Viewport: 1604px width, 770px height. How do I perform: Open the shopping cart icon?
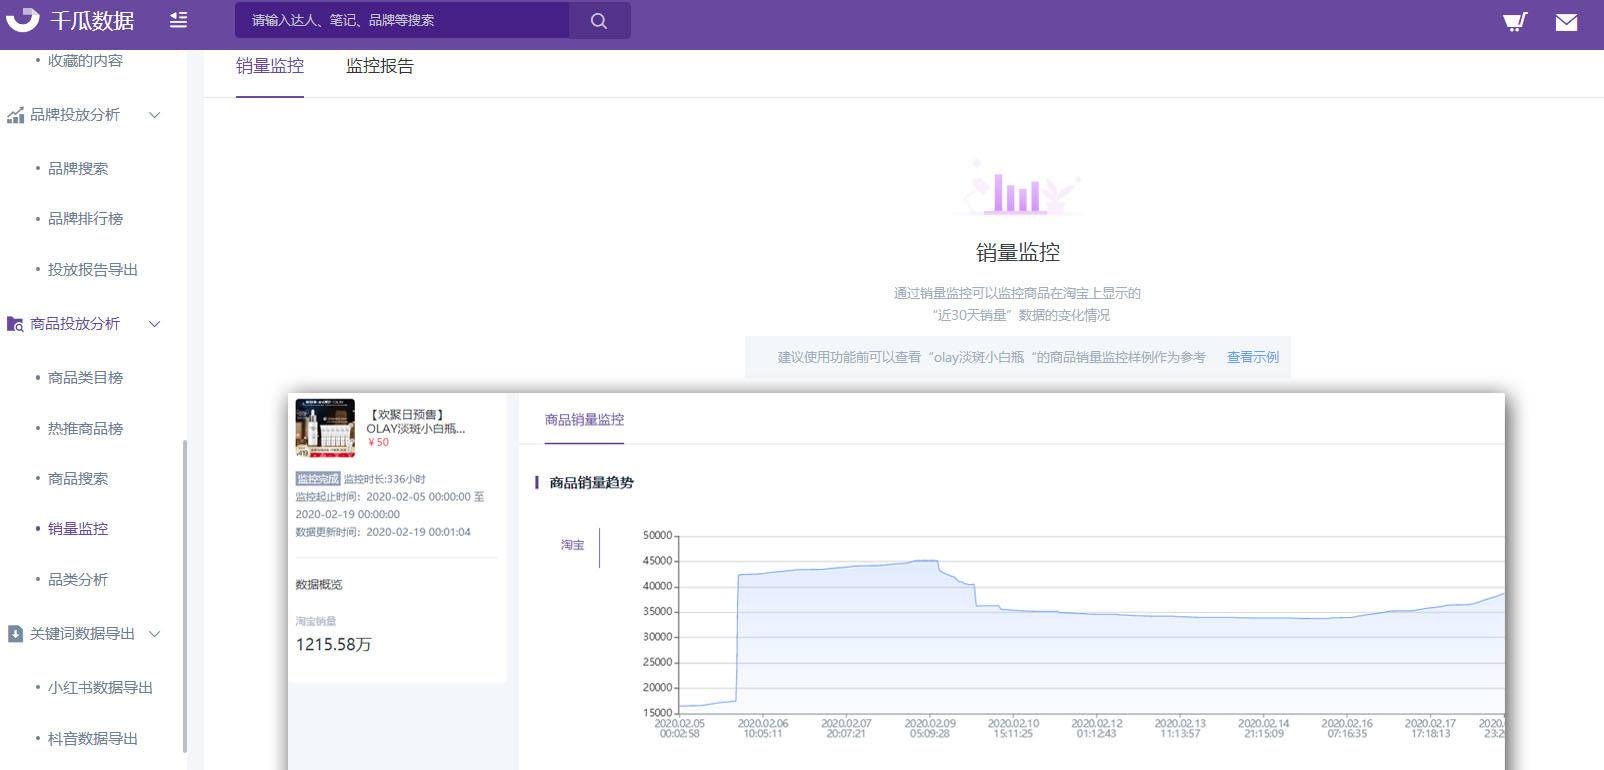(1515, 21)
